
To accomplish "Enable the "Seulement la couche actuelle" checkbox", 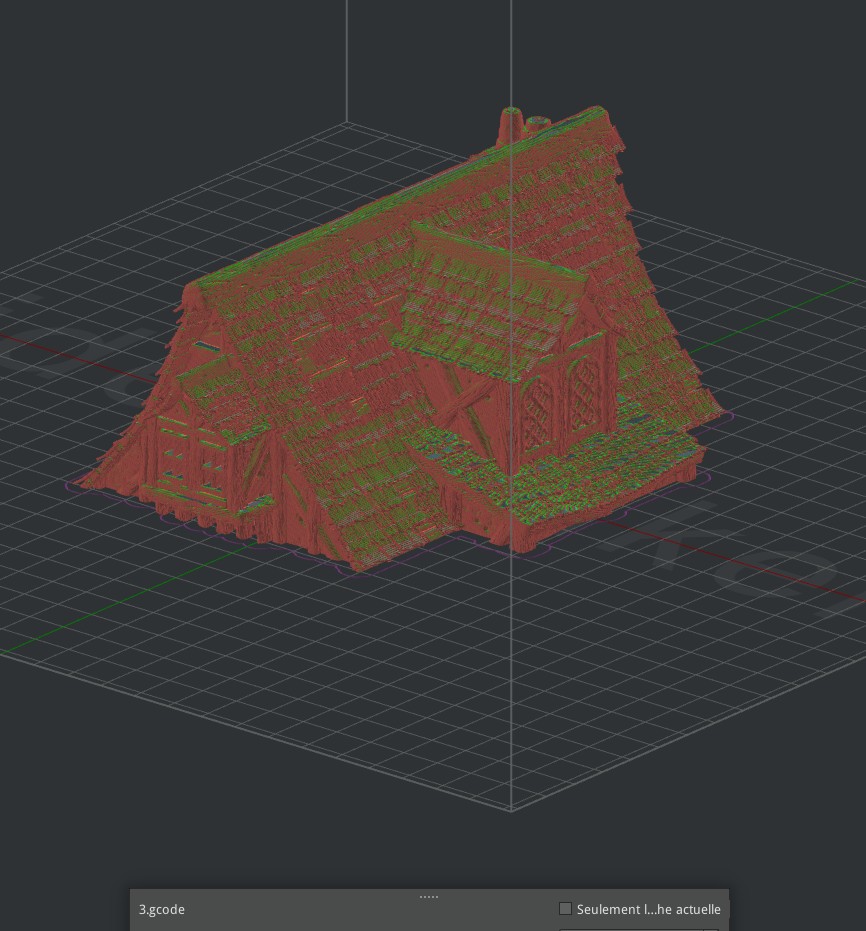I will tap(565, 908).
